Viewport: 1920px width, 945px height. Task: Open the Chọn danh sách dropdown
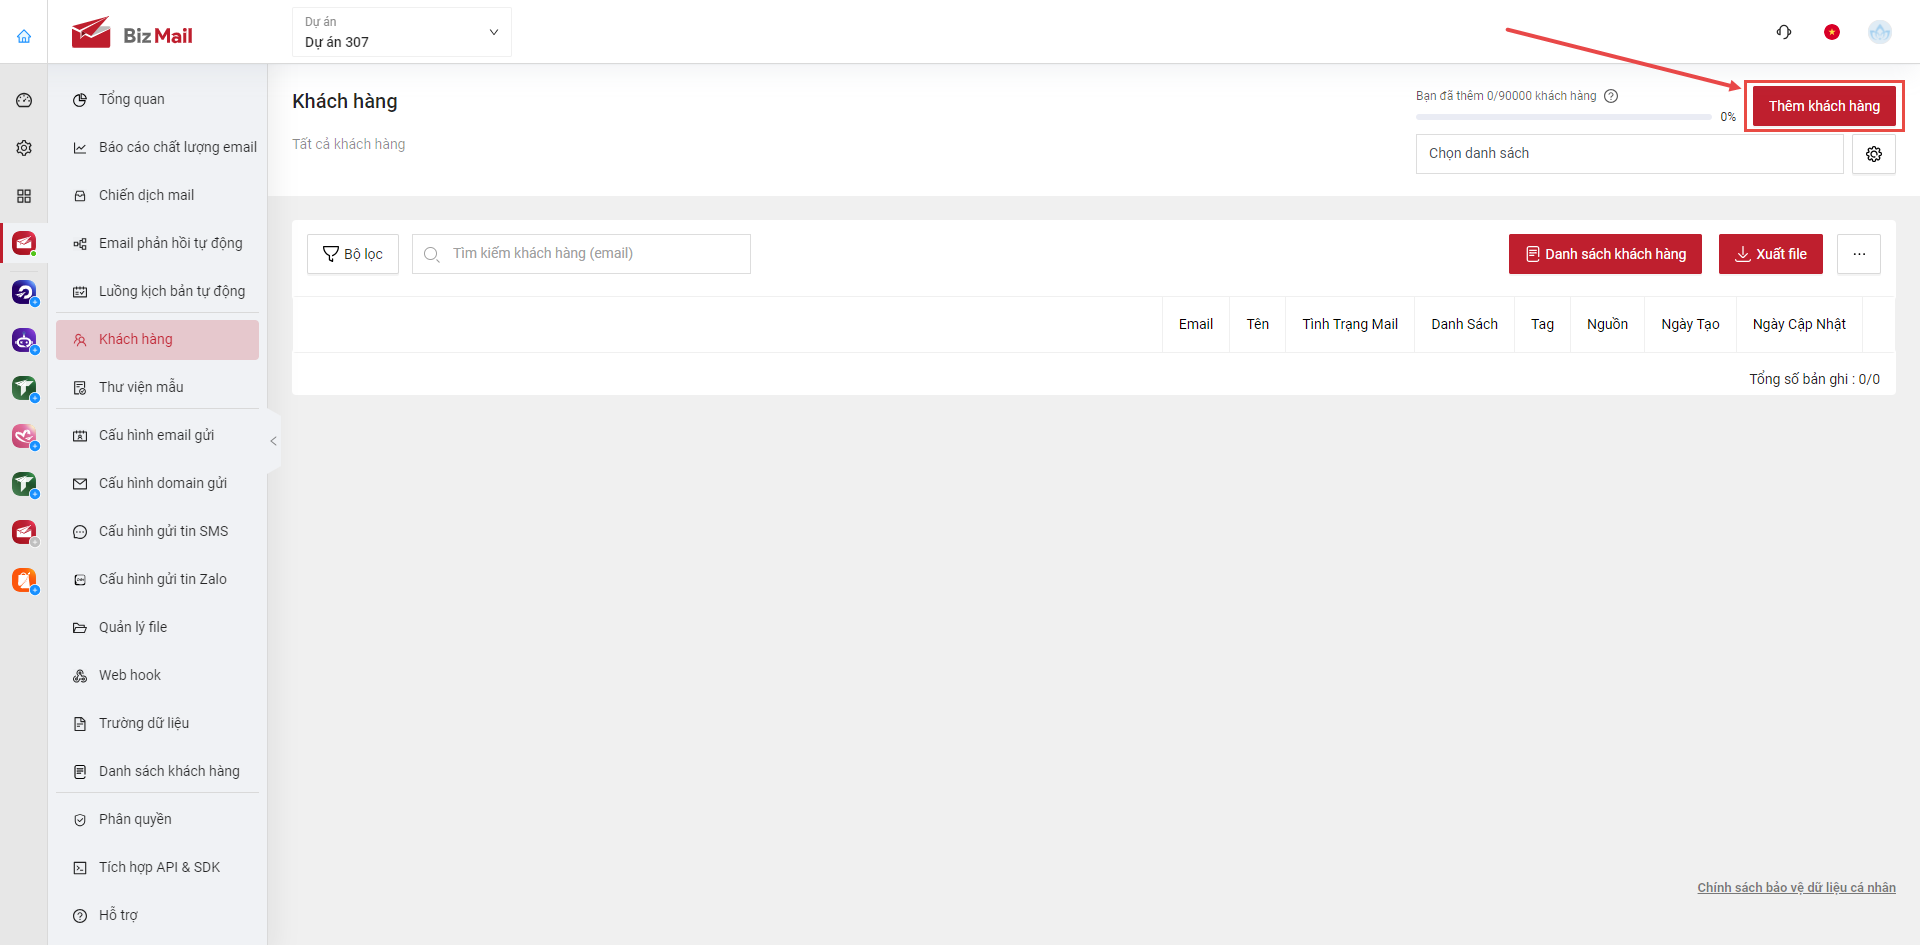pos(1630,154)
